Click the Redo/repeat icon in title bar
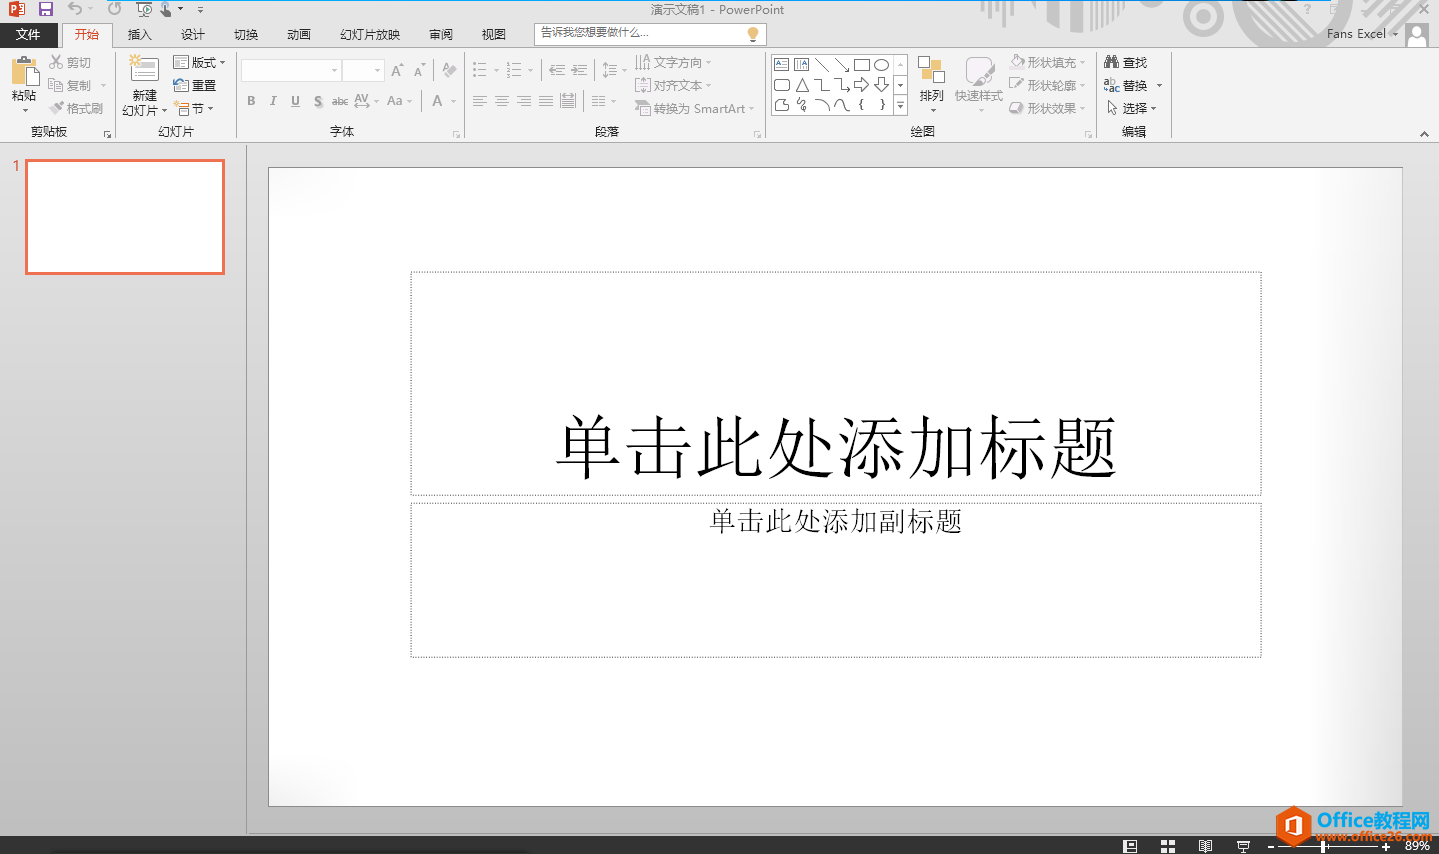Screen dimensions: 1439x854 [x=114, y=9]
